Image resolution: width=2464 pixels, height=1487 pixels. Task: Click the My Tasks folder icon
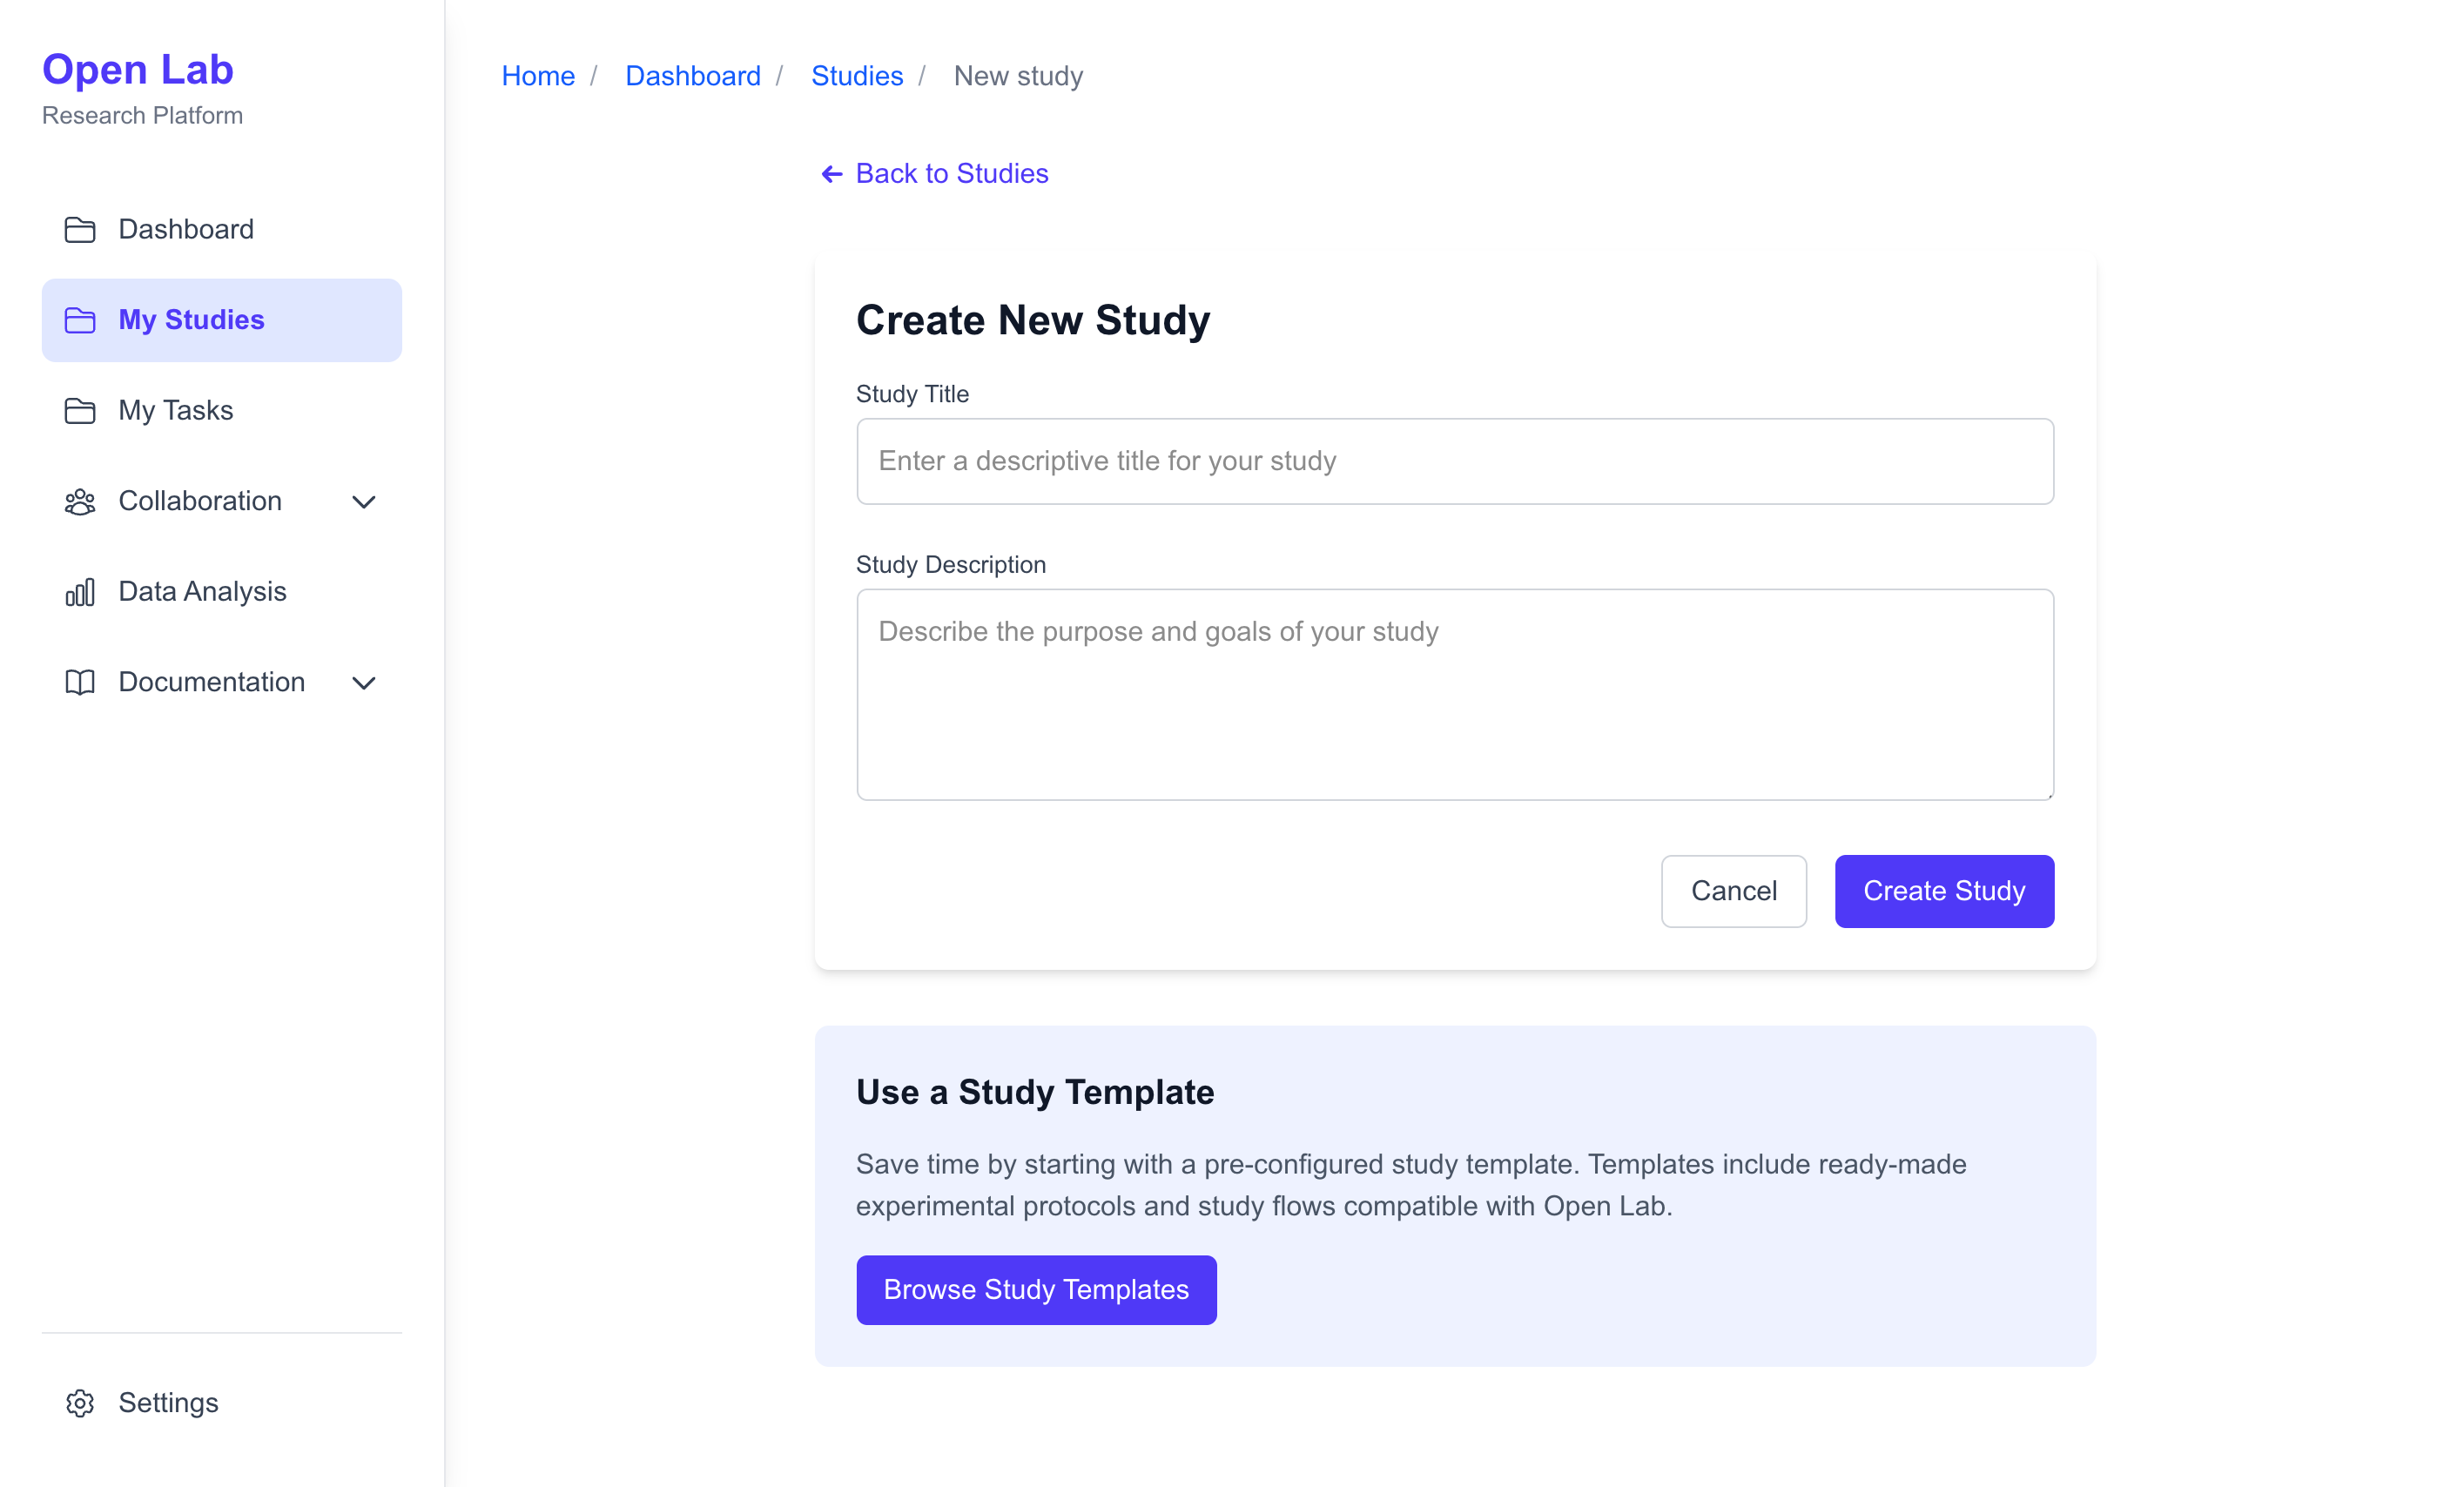(79, 410)
